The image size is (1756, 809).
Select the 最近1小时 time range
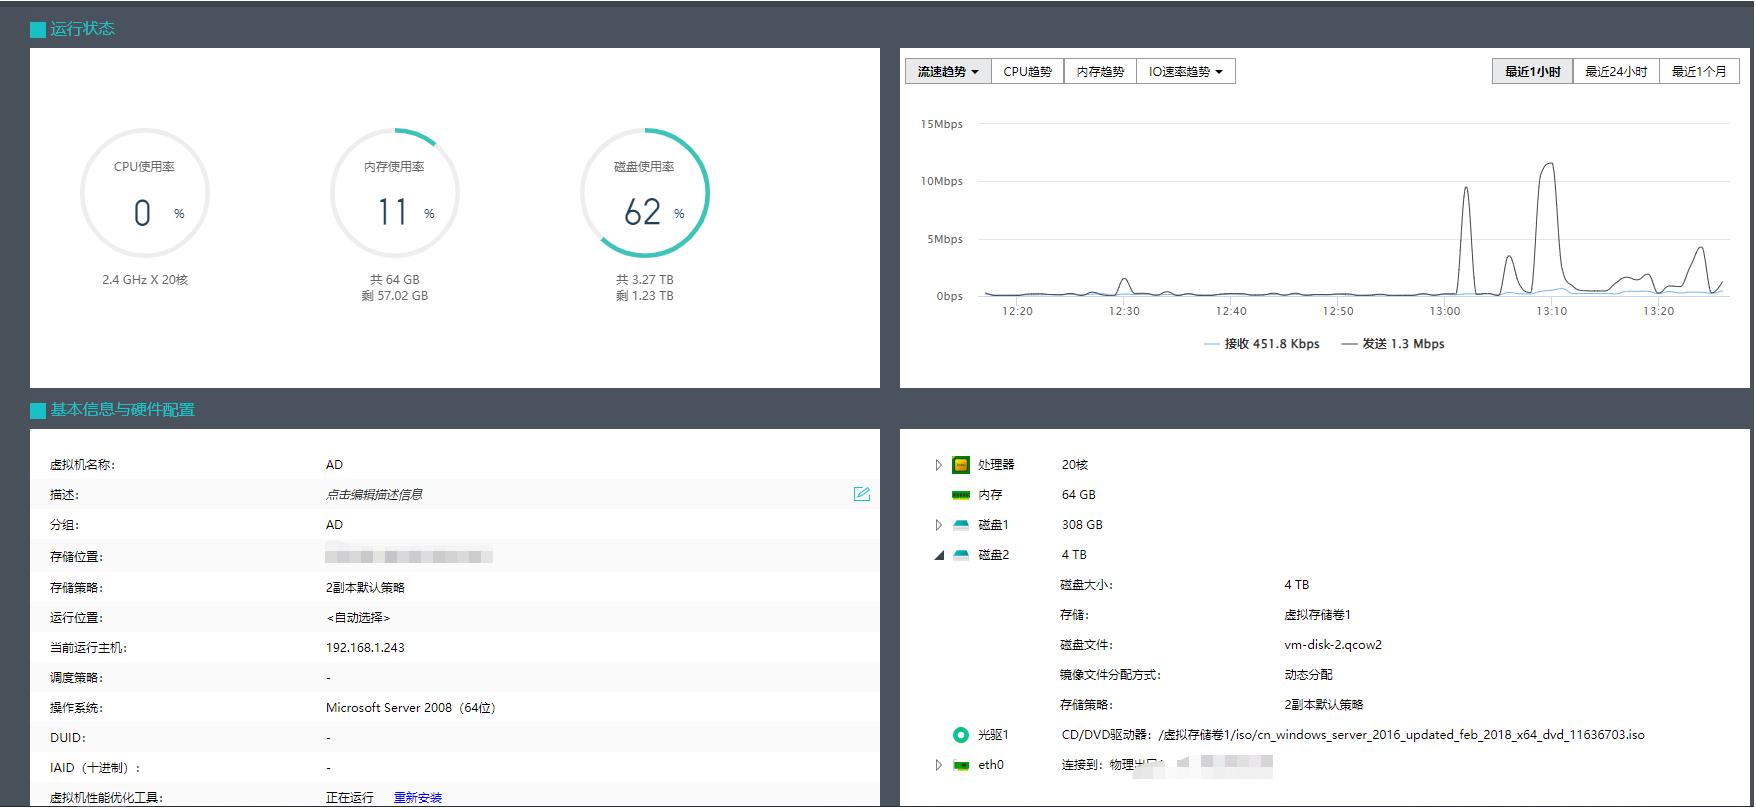pos(1532,72)
